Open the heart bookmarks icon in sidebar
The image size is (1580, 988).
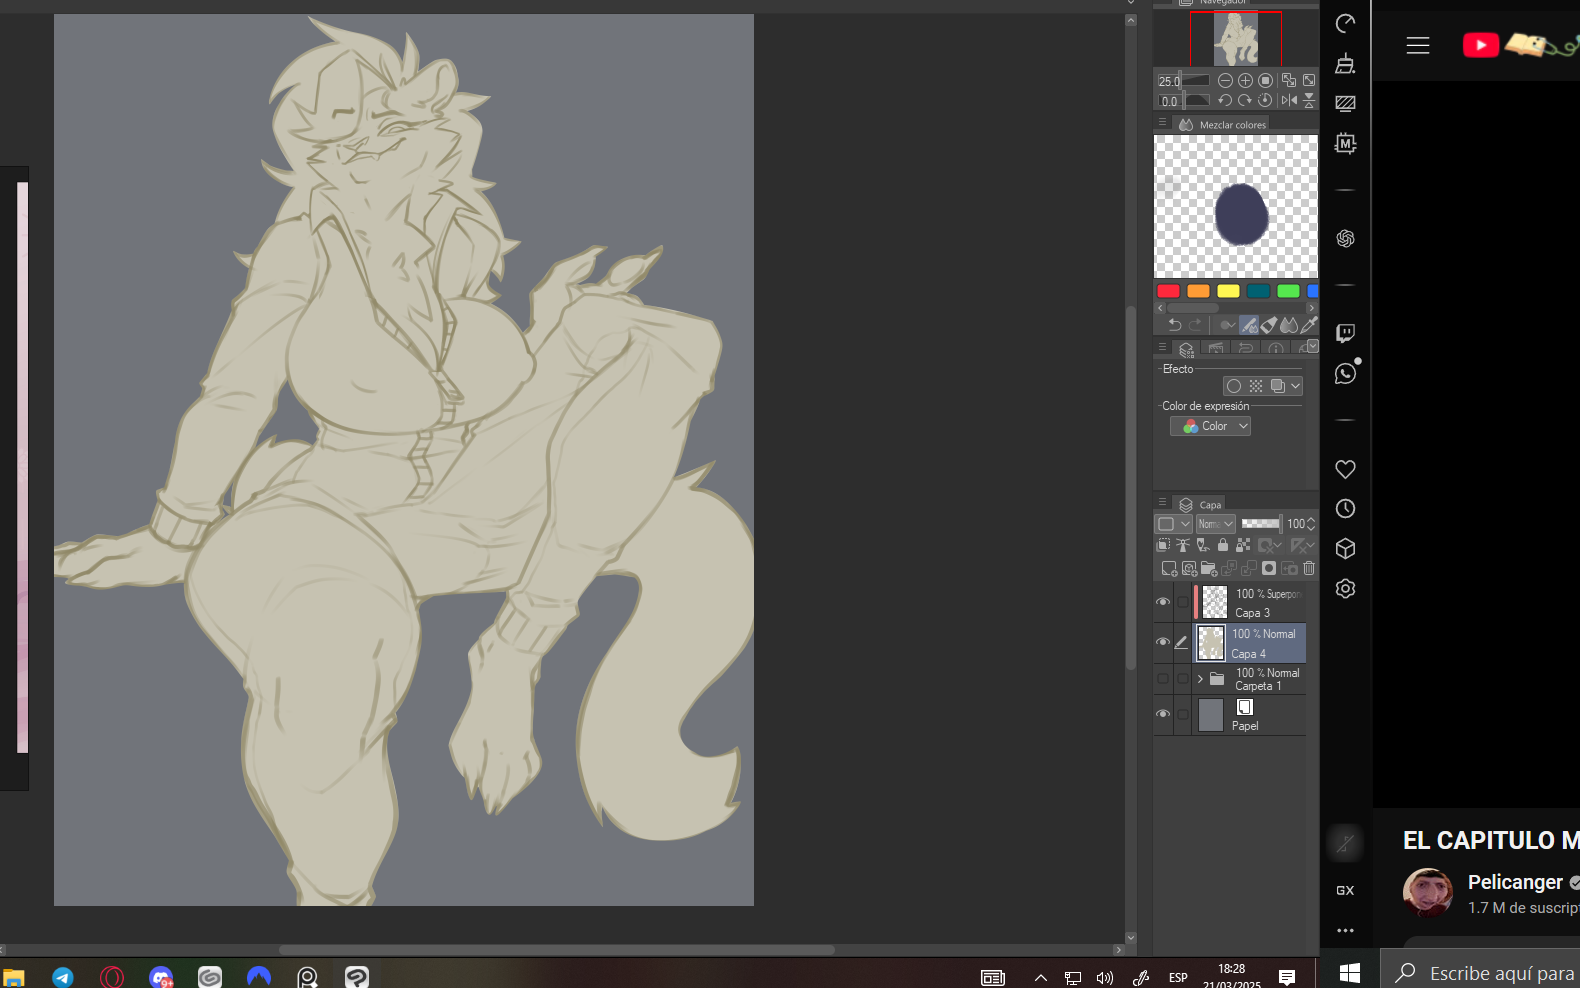[x=1346, y=469]
